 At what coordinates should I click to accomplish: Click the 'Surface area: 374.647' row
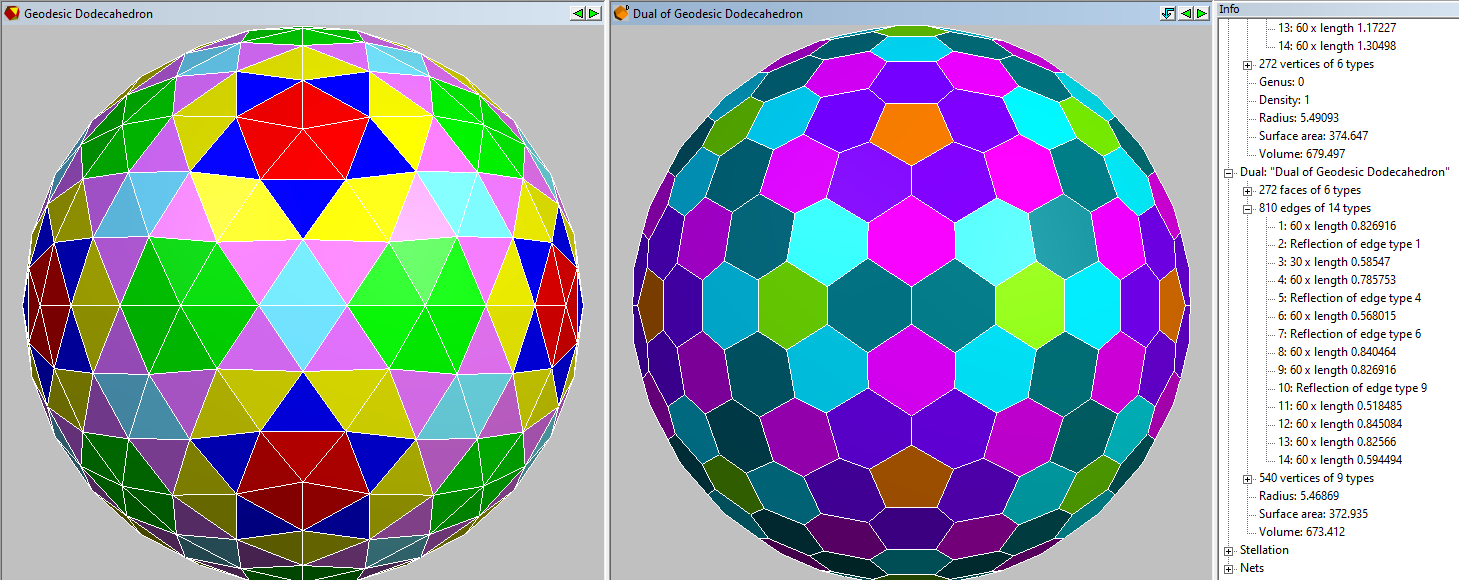tap(1314, 136)
